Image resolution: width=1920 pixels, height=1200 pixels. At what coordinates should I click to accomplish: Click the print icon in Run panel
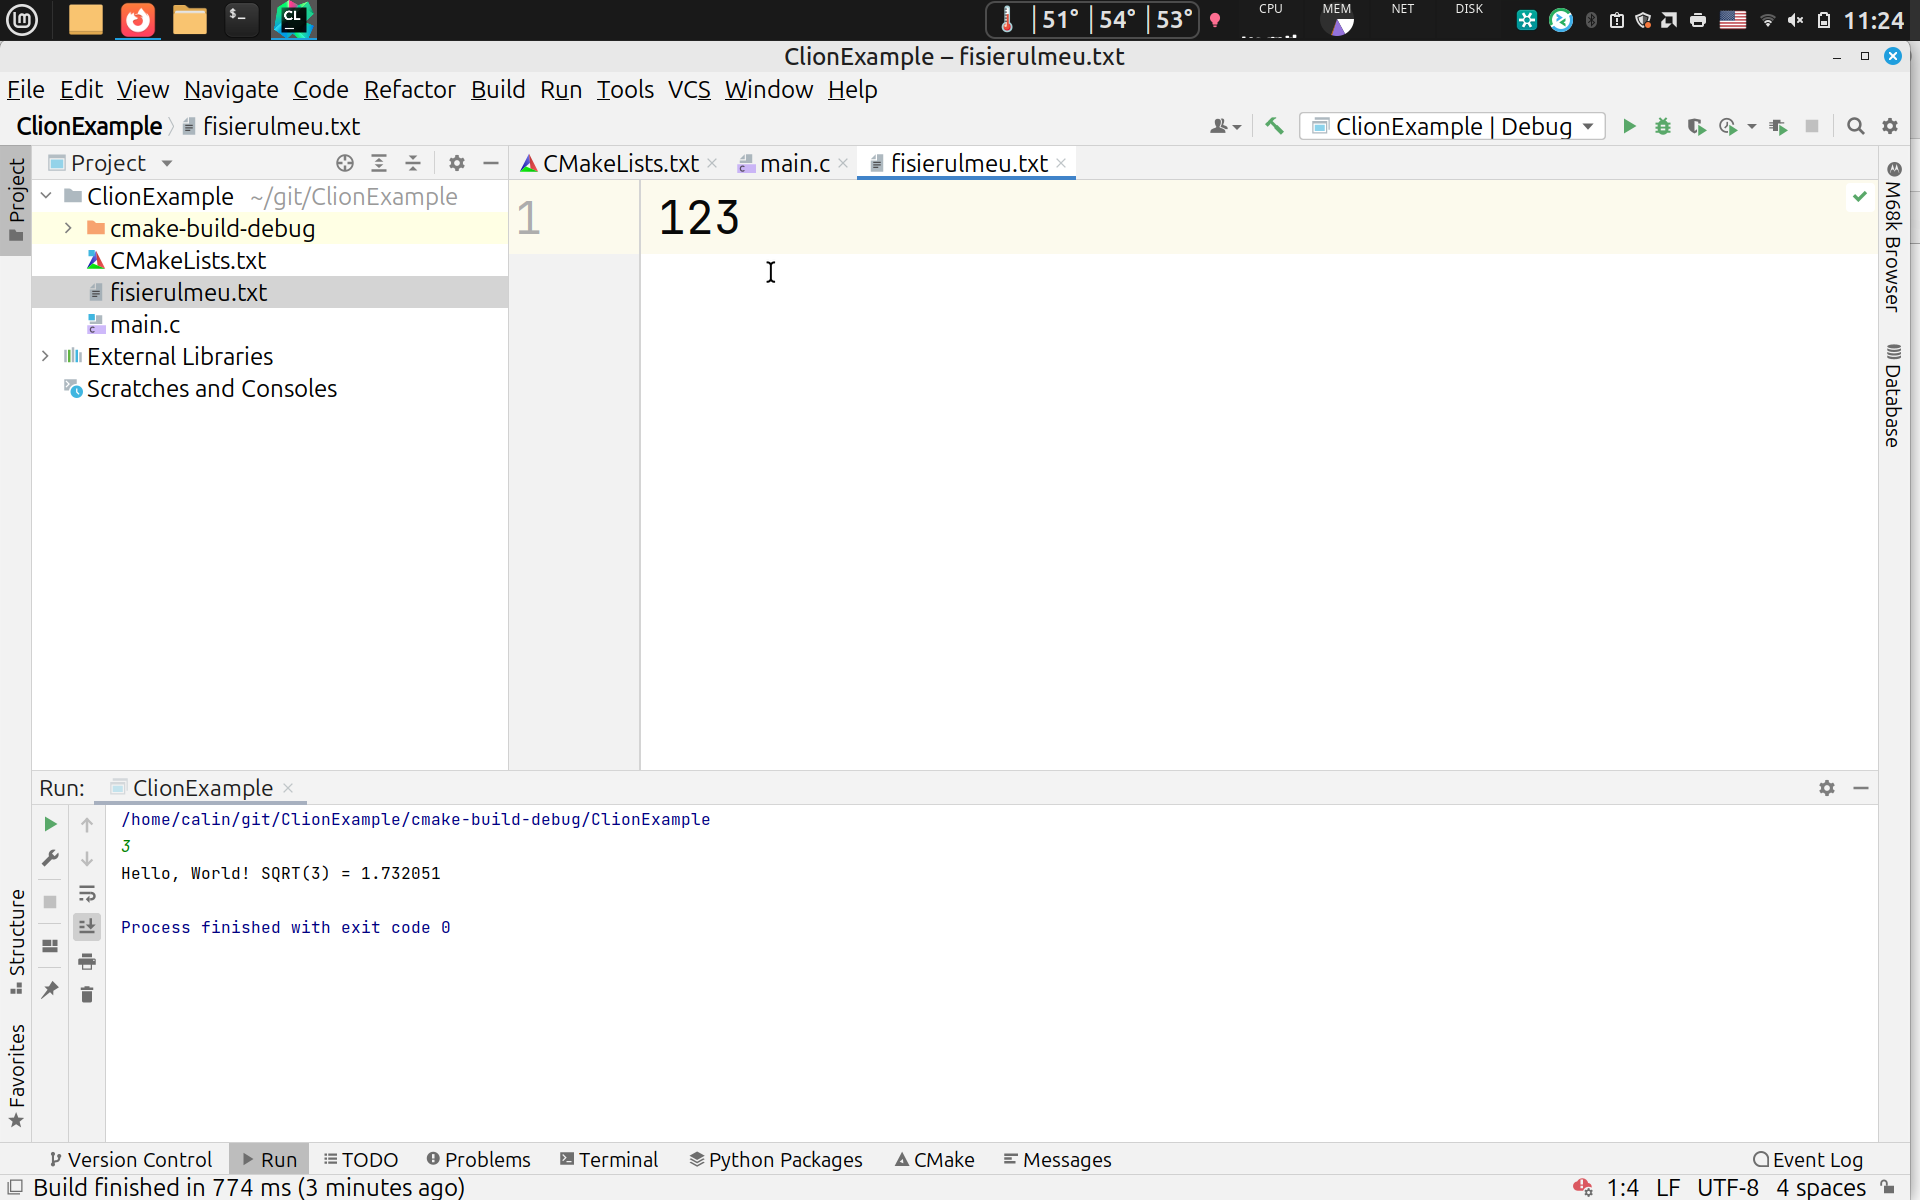[87, 961]
